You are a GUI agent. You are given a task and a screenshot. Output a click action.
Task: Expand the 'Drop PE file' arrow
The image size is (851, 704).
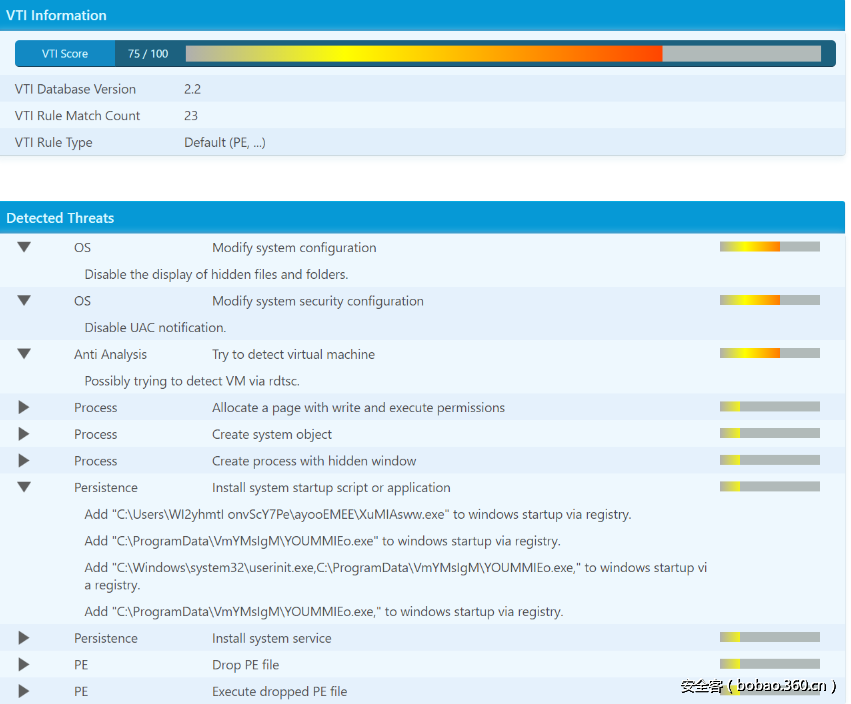24,665
